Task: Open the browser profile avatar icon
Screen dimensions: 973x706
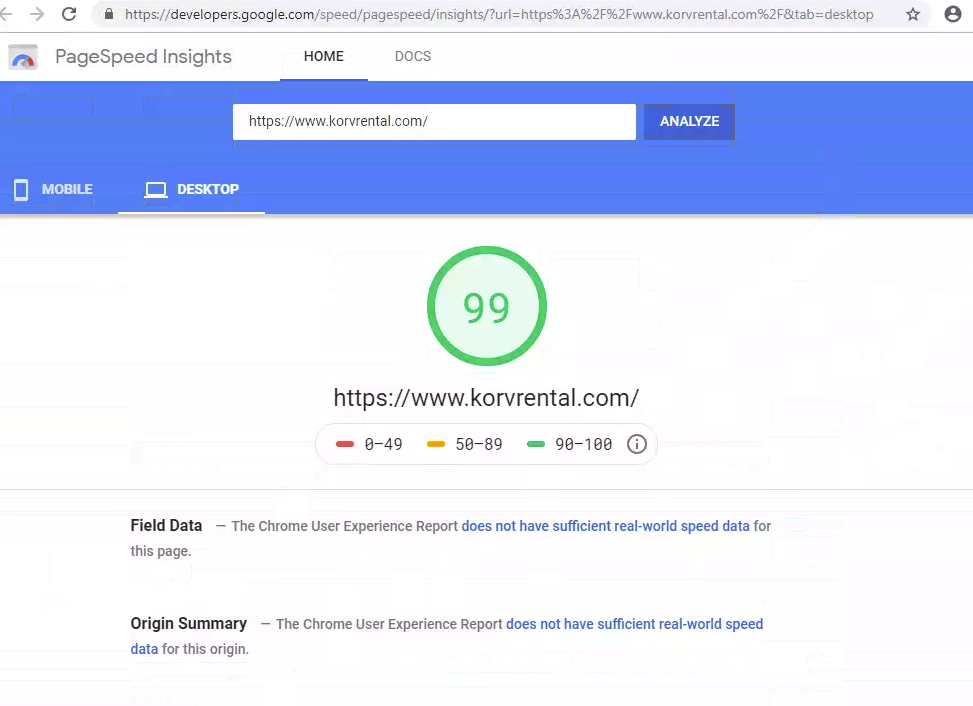Action: pos(951,15)
